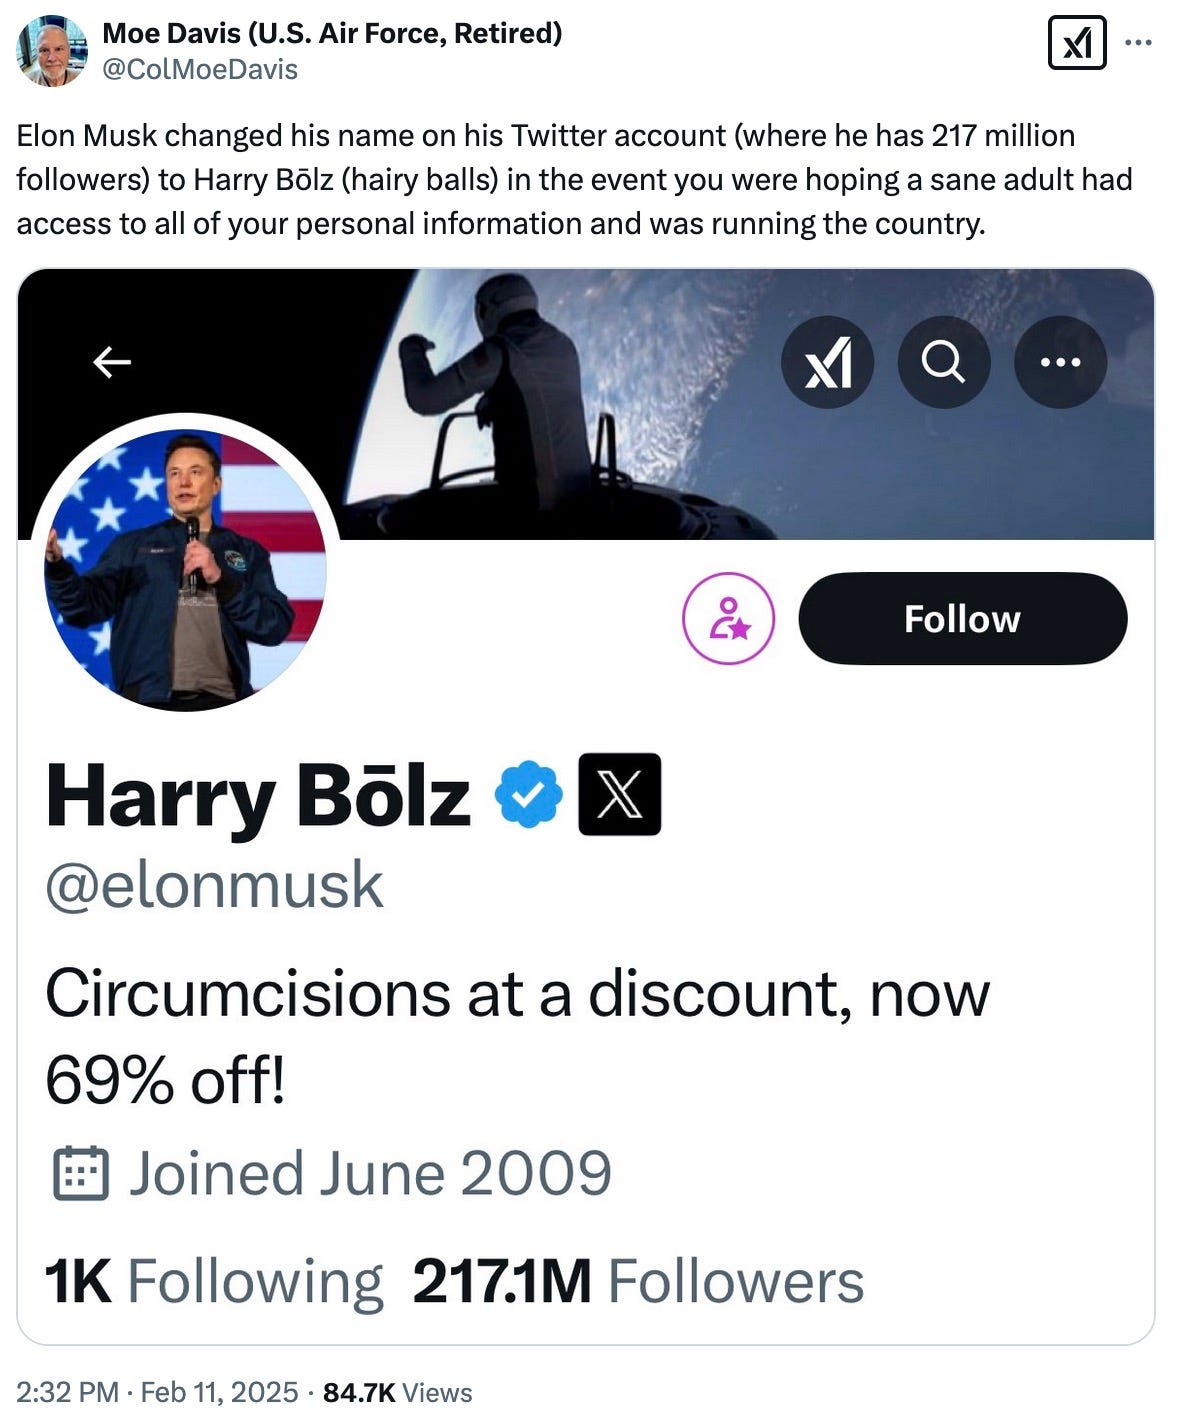Click the 84.7K Views count
Image resolution: width=1178 pixels, height=1422 pixels.
point(398,1392)
